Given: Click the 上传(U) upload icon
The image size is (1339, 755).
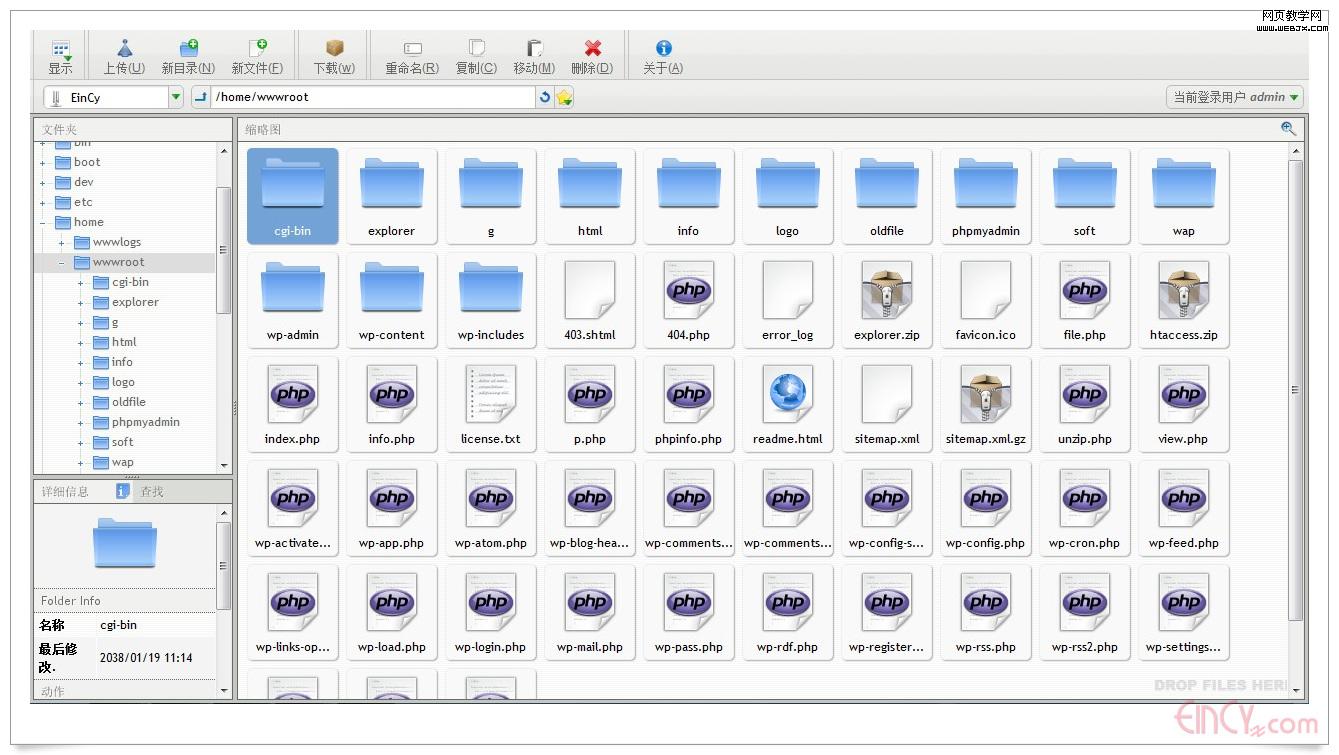Looking at the screenshot, I should 125,48.
